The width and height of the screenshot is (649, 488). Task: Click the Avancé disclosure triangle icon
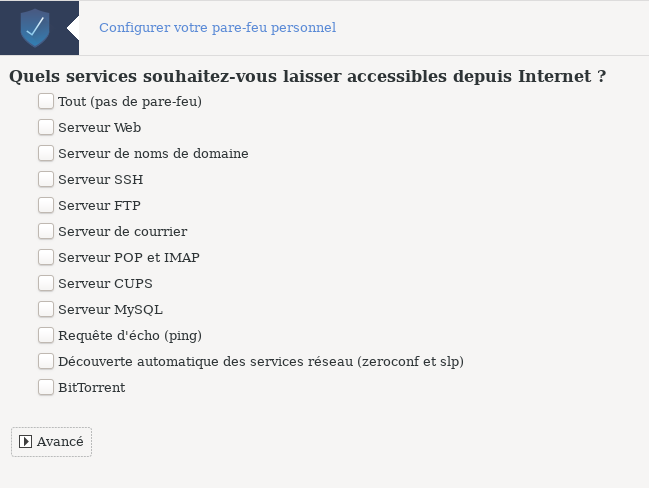(x=25, y=442)
